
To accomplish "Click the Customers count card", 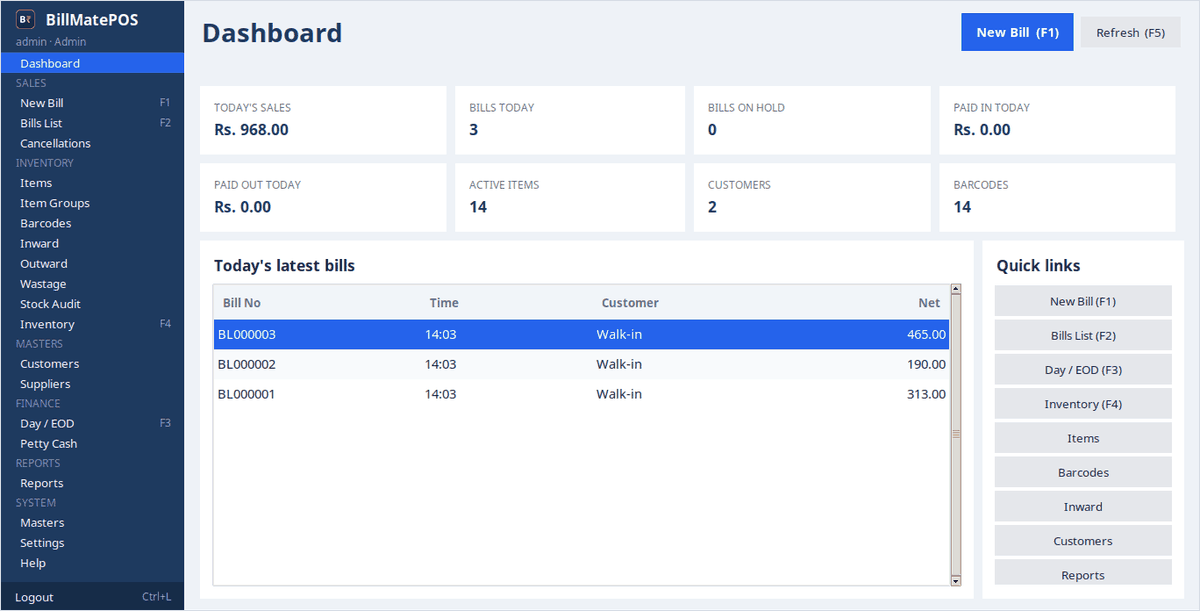I will (812, 198).
